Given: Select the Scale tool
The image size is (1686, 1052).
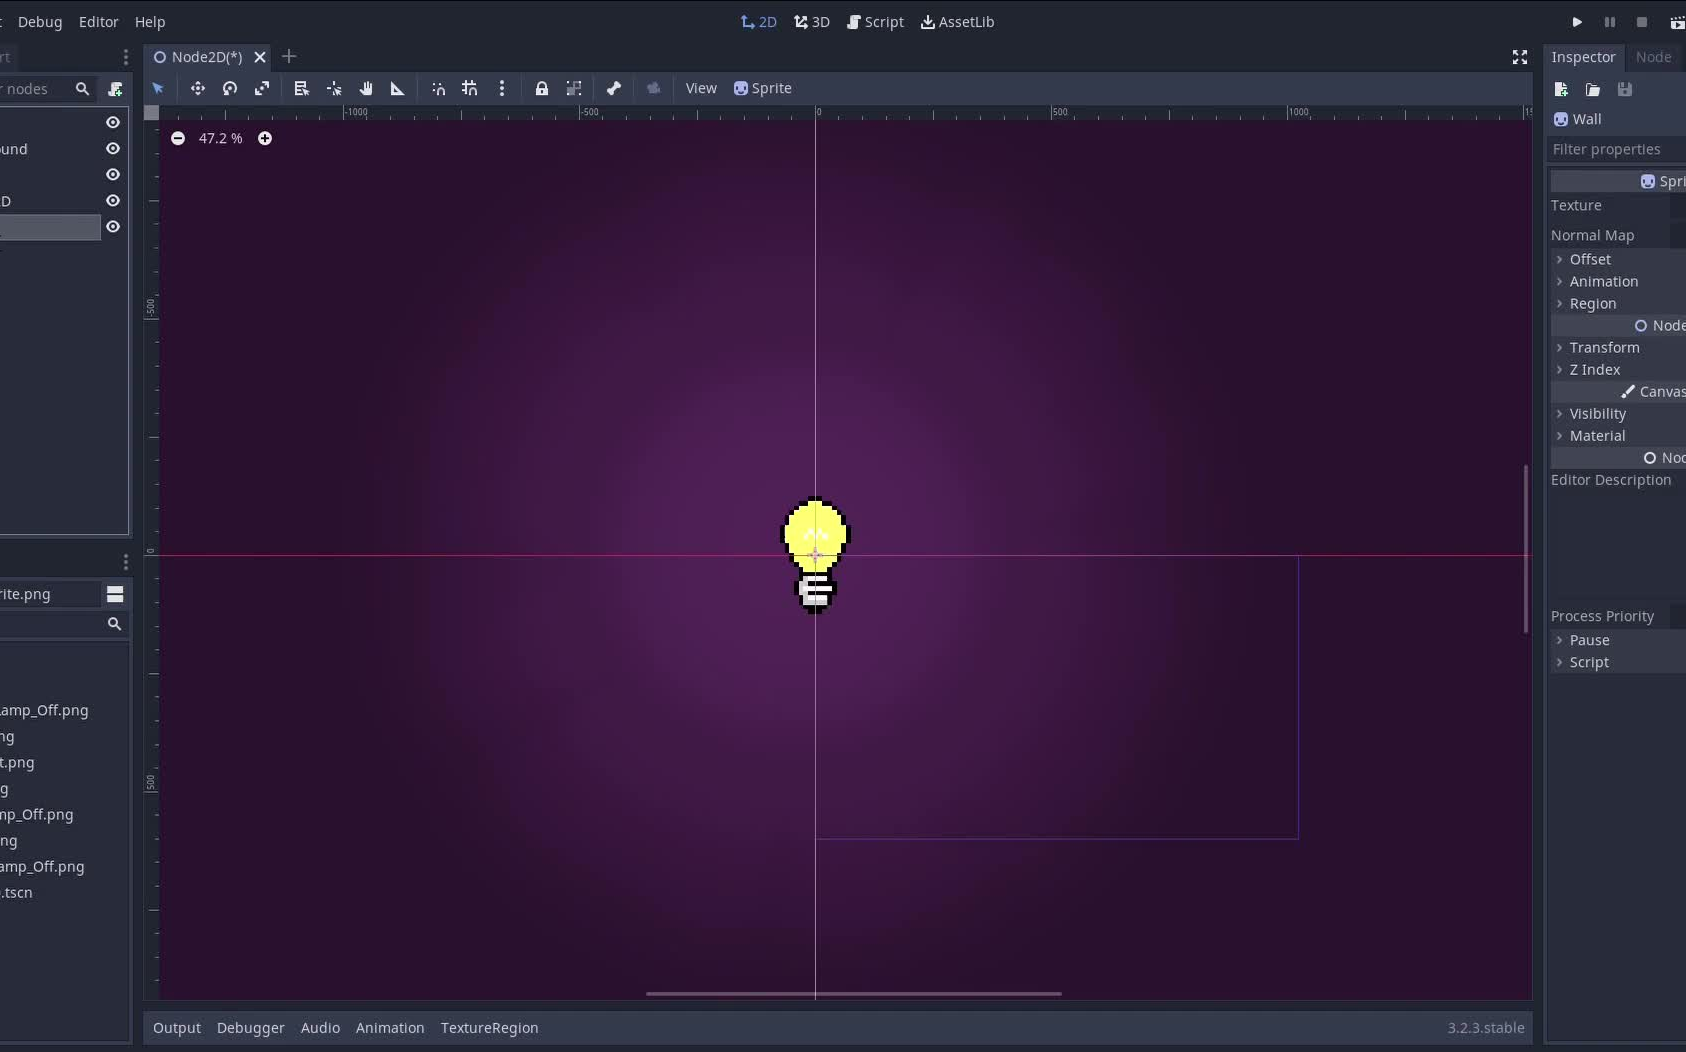Looking at the screenshot, I should coord(262,88).
